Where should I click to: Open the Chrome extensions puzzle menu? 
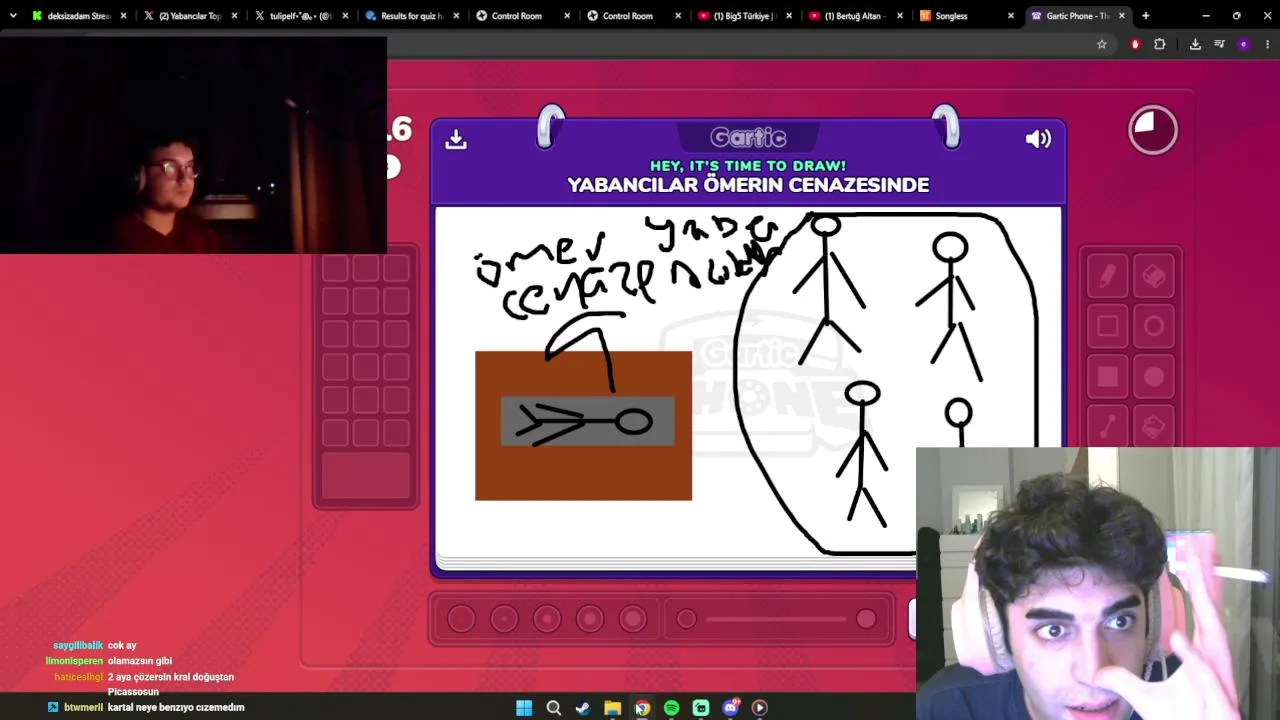pyautogui.click(x=1160, y=44)
